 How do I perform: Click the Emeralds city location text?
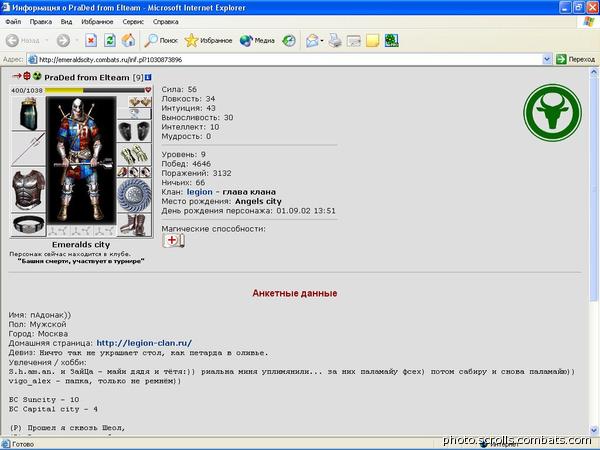click(81, 245)
